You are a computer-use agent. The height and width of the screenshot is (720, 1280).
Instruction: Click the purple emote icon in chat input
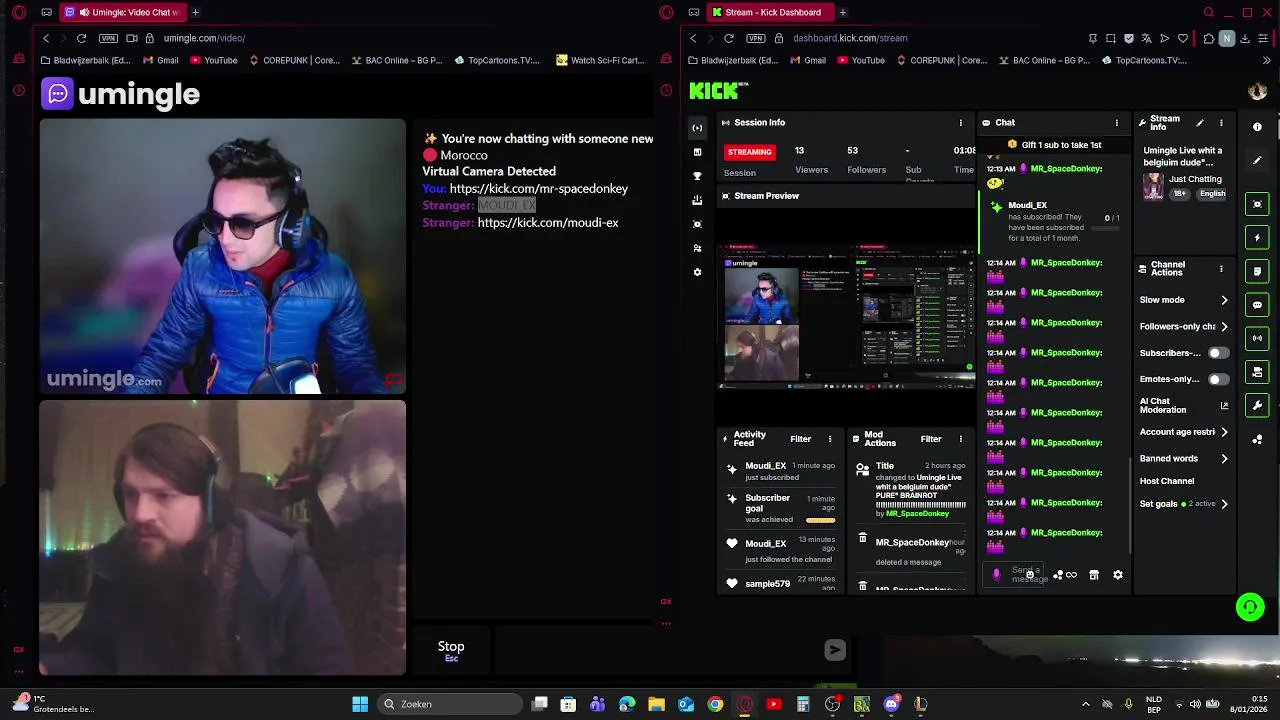coord(996,574)
